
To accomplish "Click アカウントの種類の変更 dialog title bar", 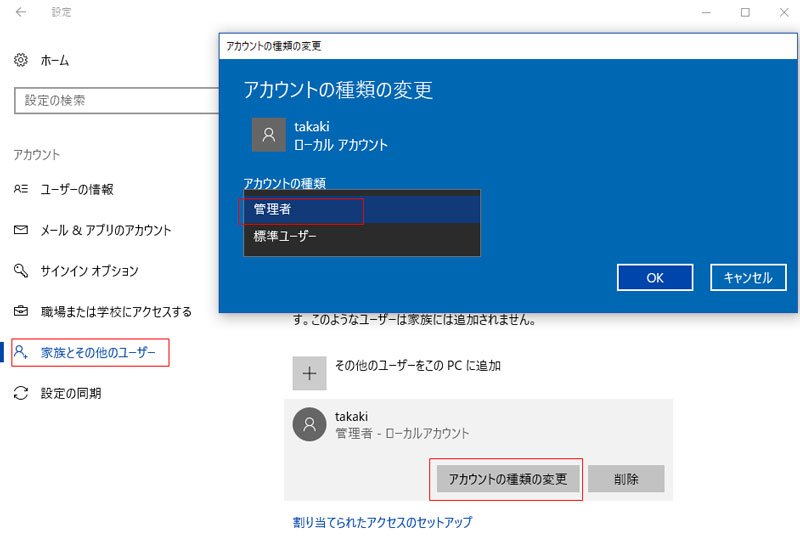I will 508,46.
